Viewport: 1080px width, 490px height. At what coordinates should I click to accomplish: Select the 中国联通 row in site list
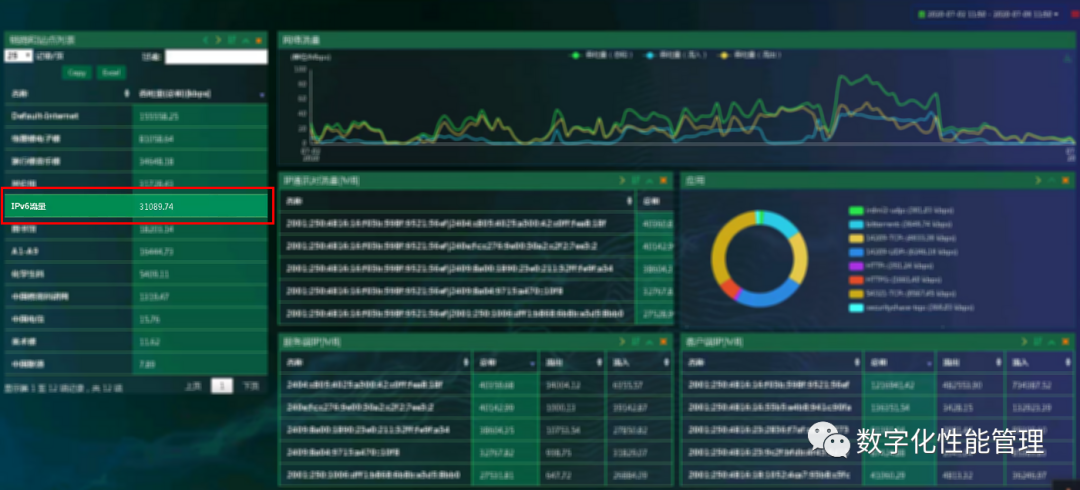click(x=136, y=363)
